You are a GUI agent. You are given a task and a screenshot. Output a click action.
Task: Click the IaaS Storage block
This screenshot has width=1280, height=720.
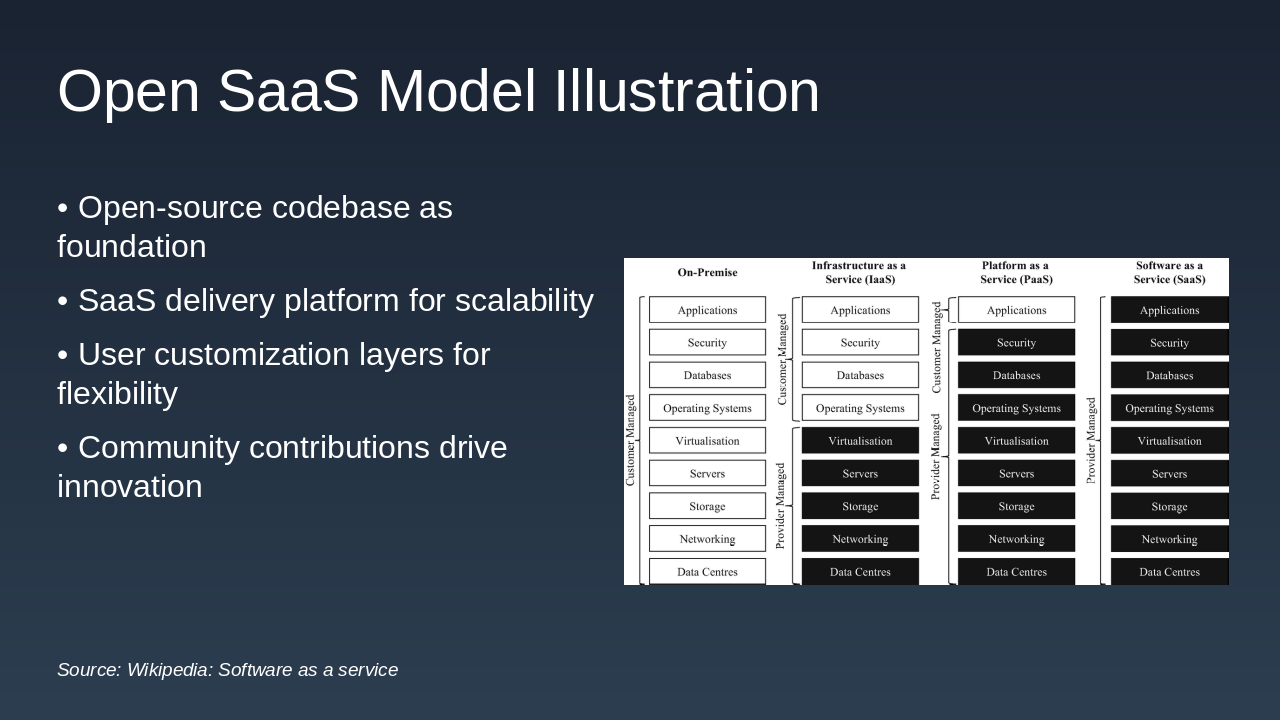coord(859,505)
